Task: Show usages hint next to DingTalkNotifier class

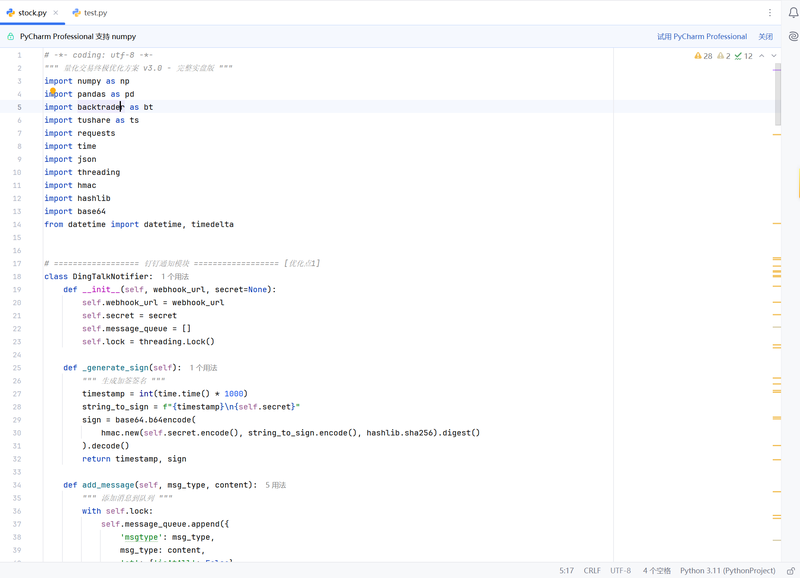Action: tap(175, 277)
